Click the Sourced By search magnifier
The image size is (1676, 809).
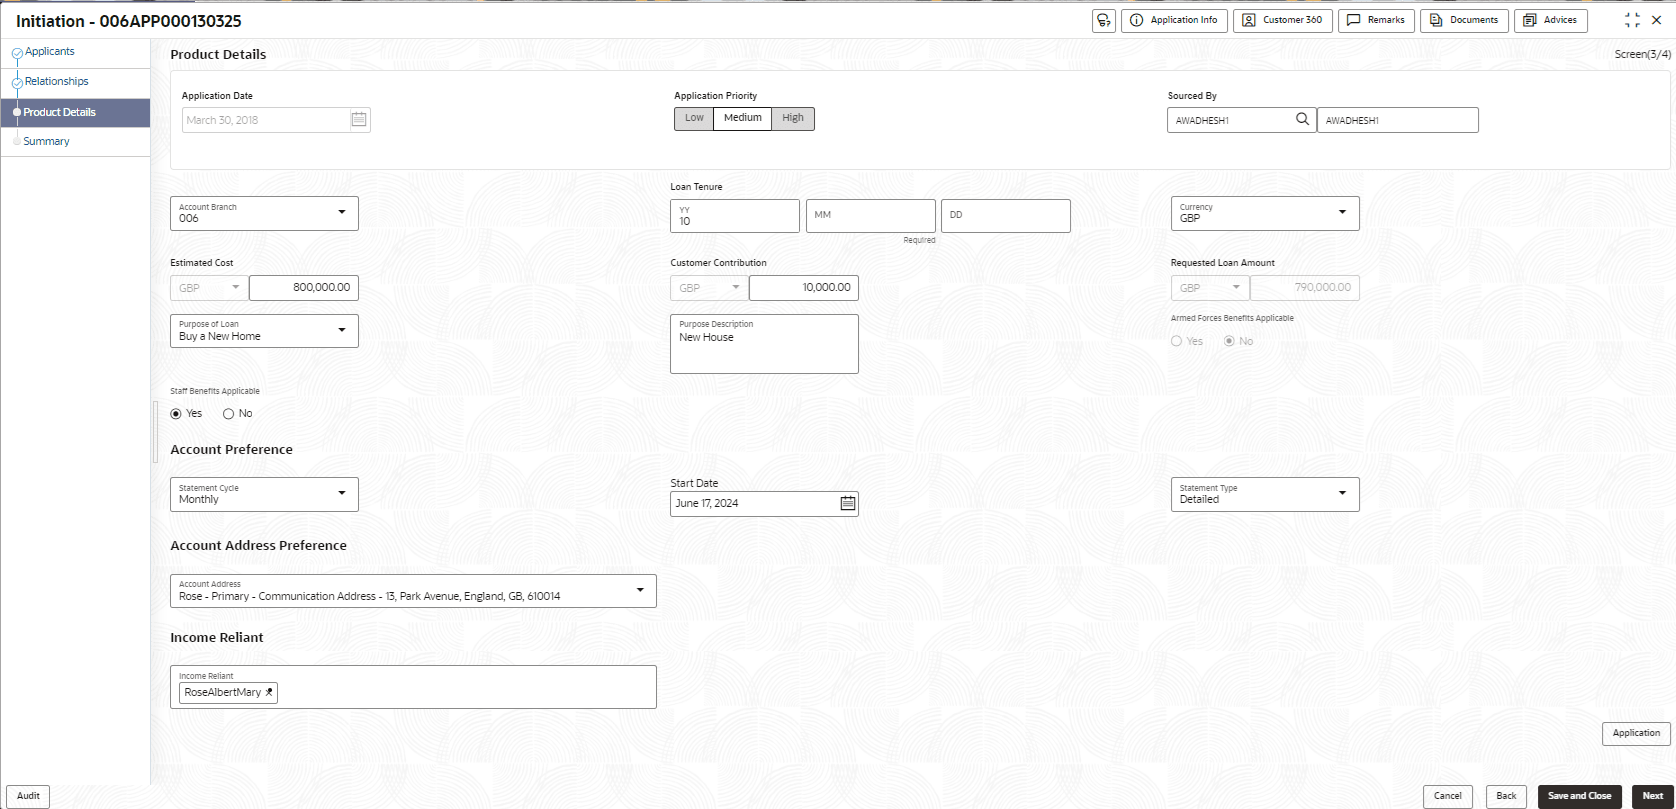click(x=1302, y=120)
